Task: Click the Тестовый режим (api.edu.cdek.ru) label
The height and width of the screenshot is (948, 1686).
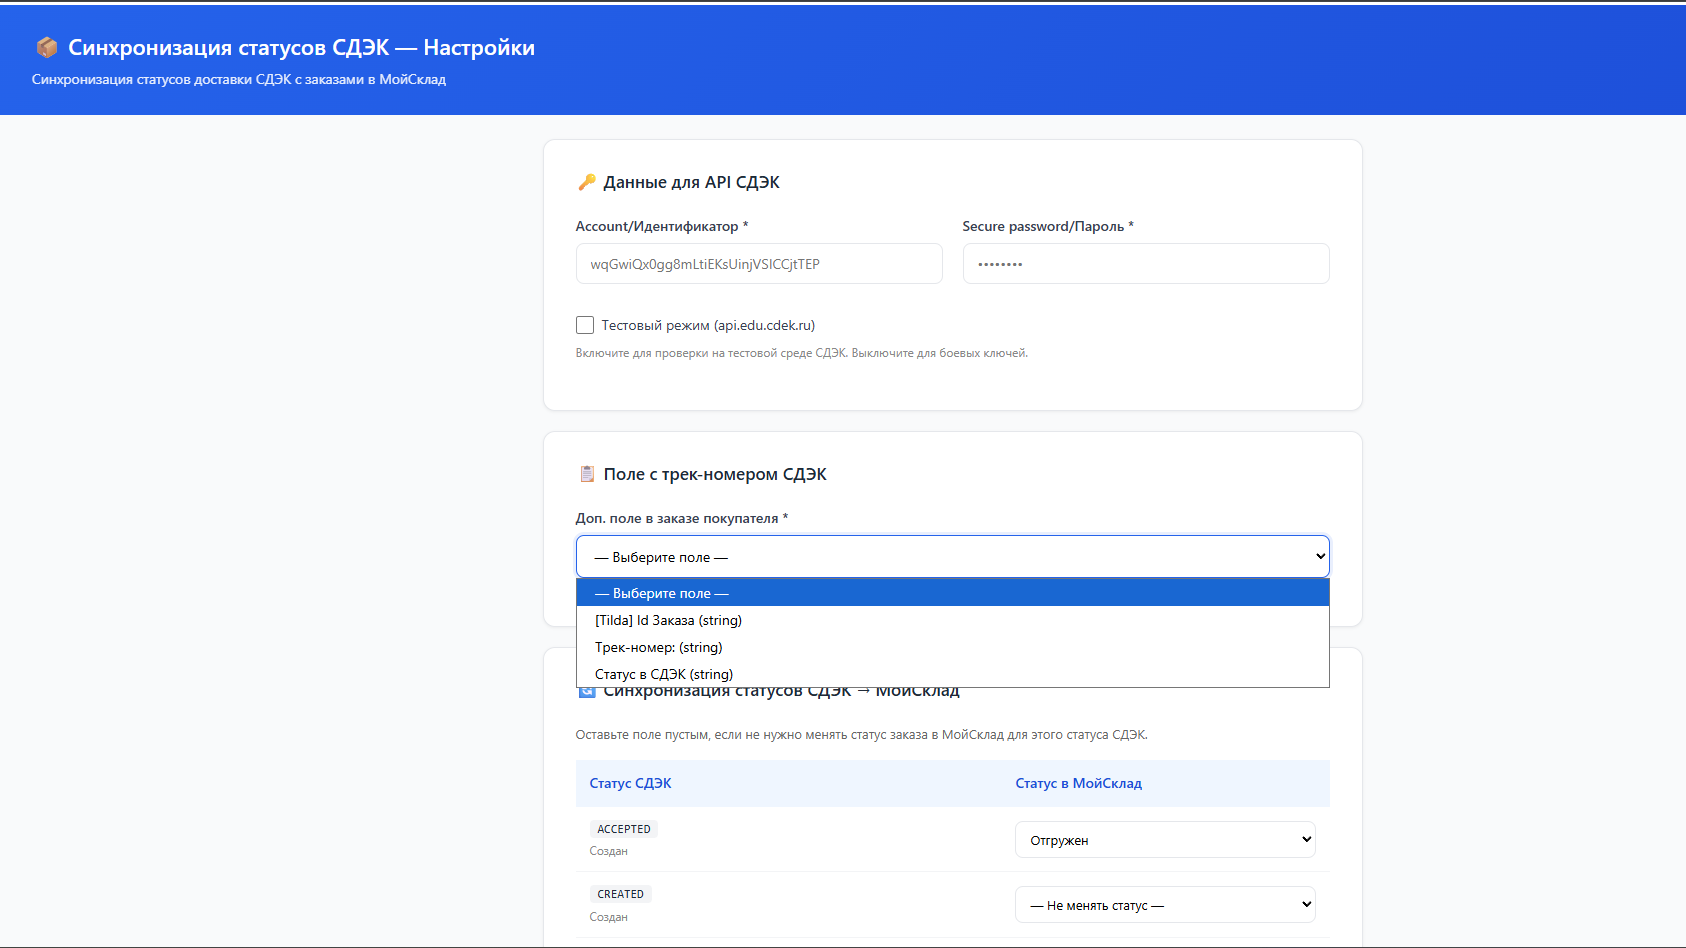Action: coord(708,325)
